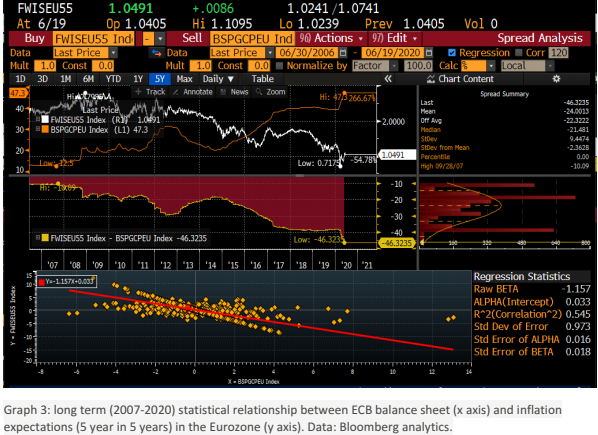Click the R^2(Correlation^2) statistic
This screenshot has width=598, height=435.
532,314
